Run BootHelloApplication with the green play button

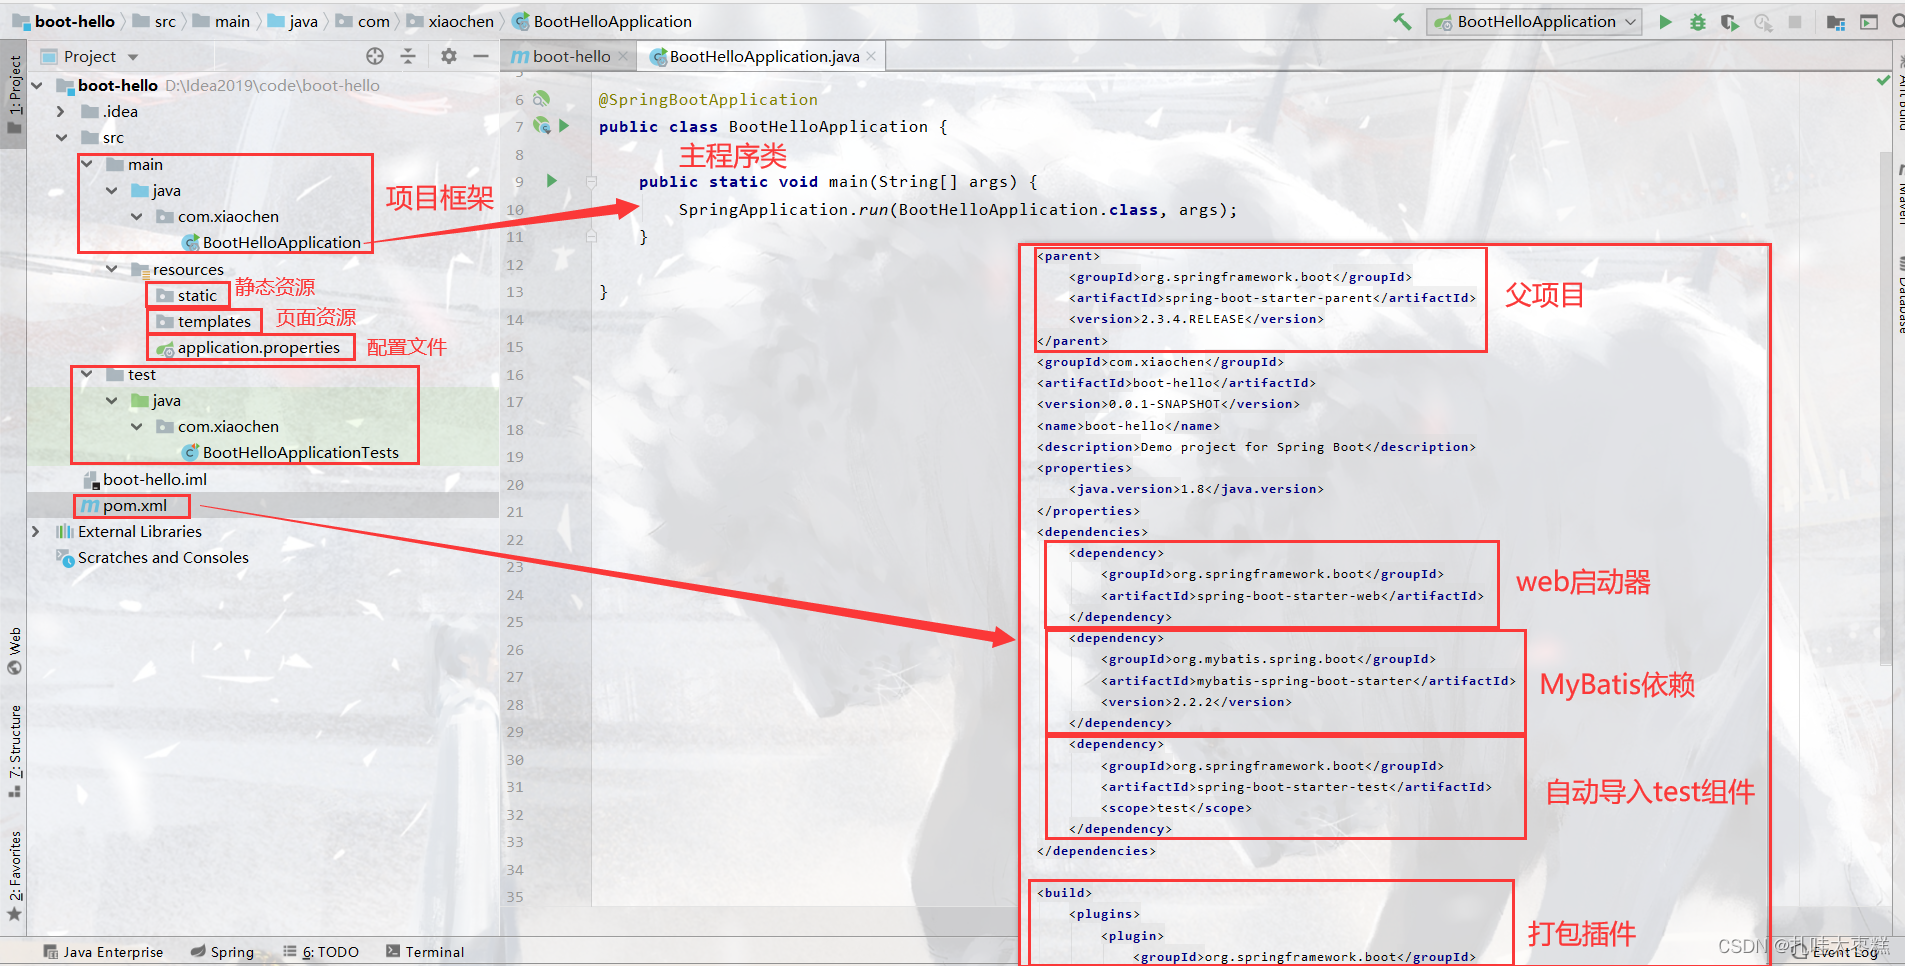pyautogui.click(x=1665, y=21)
